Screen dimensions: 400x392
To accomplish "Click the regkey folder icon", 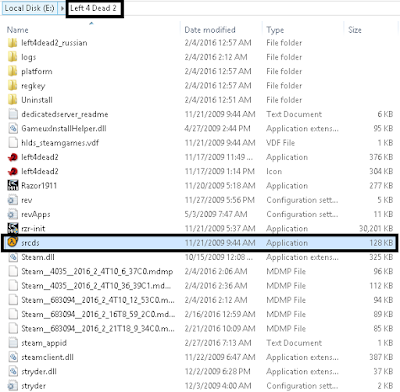I will 13,86.
